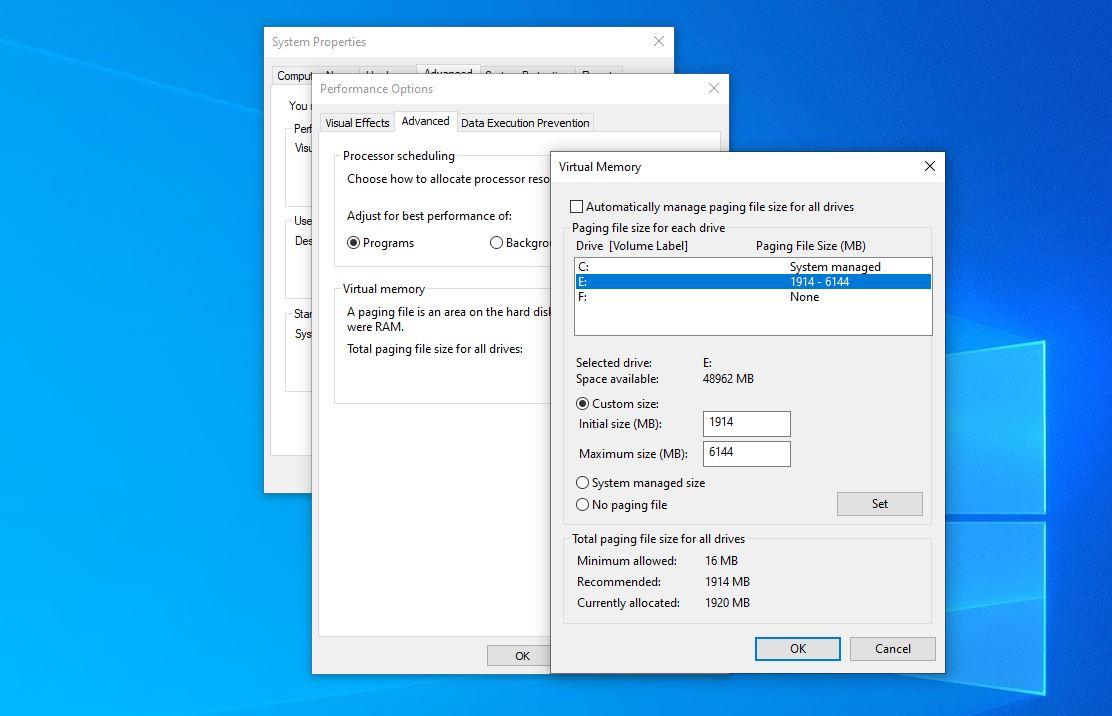
Task: Select Programs radio button in Performance Options
Action: point(353,242)
